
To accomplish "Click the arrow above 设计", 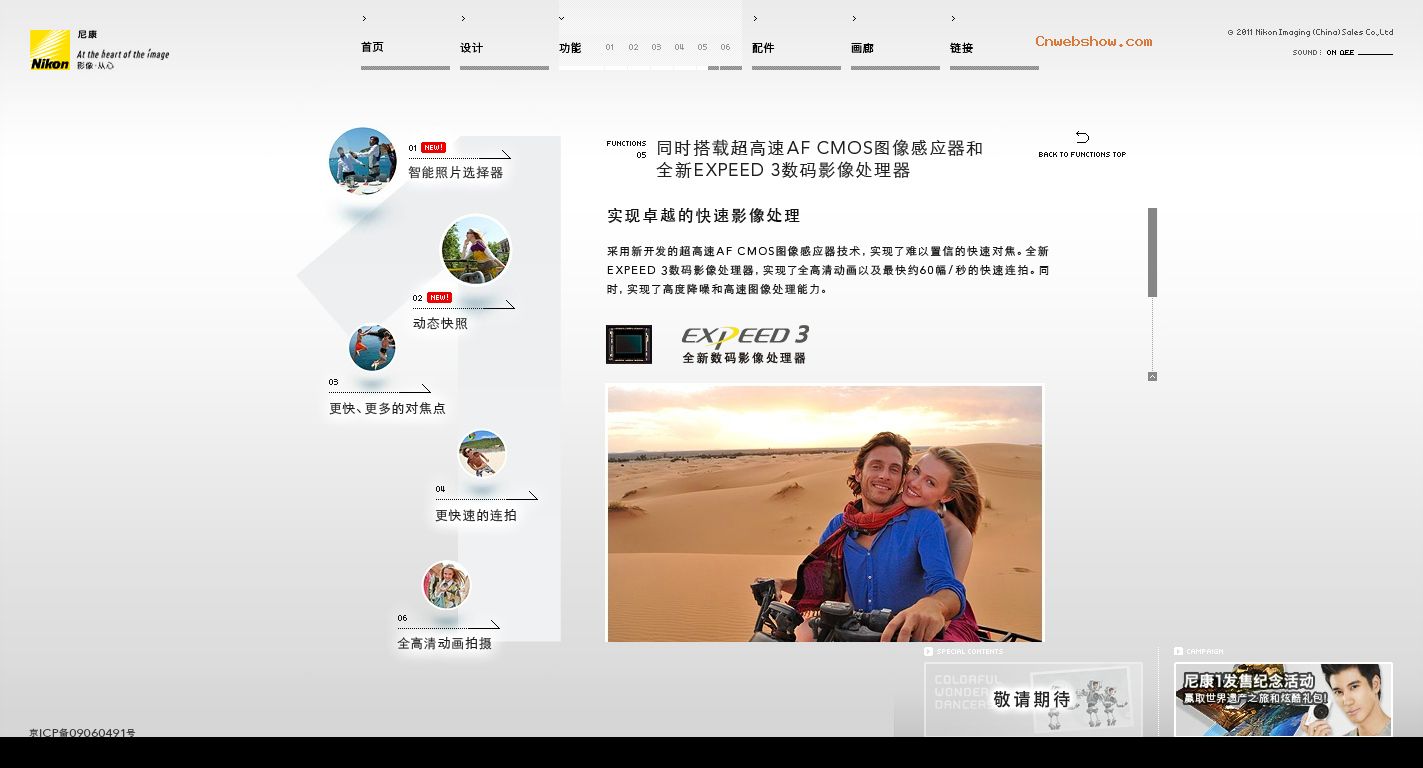I will (x=463, y=18).
